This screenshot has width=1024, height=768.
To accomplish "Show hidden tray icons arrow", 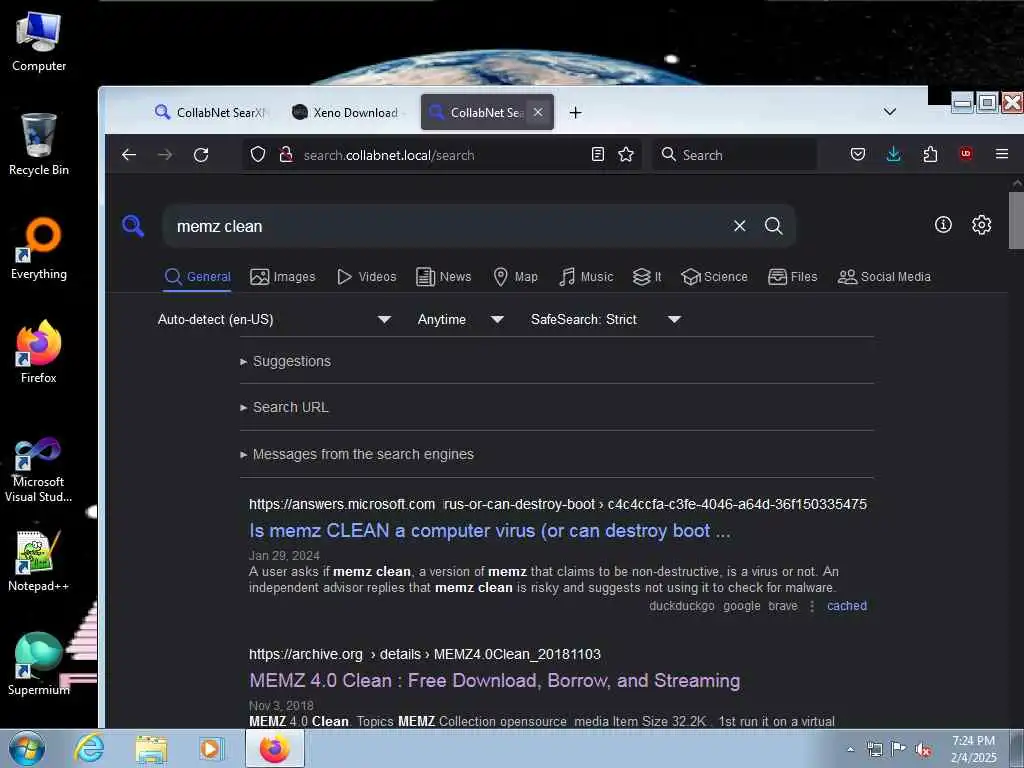I will click(850, 750).
